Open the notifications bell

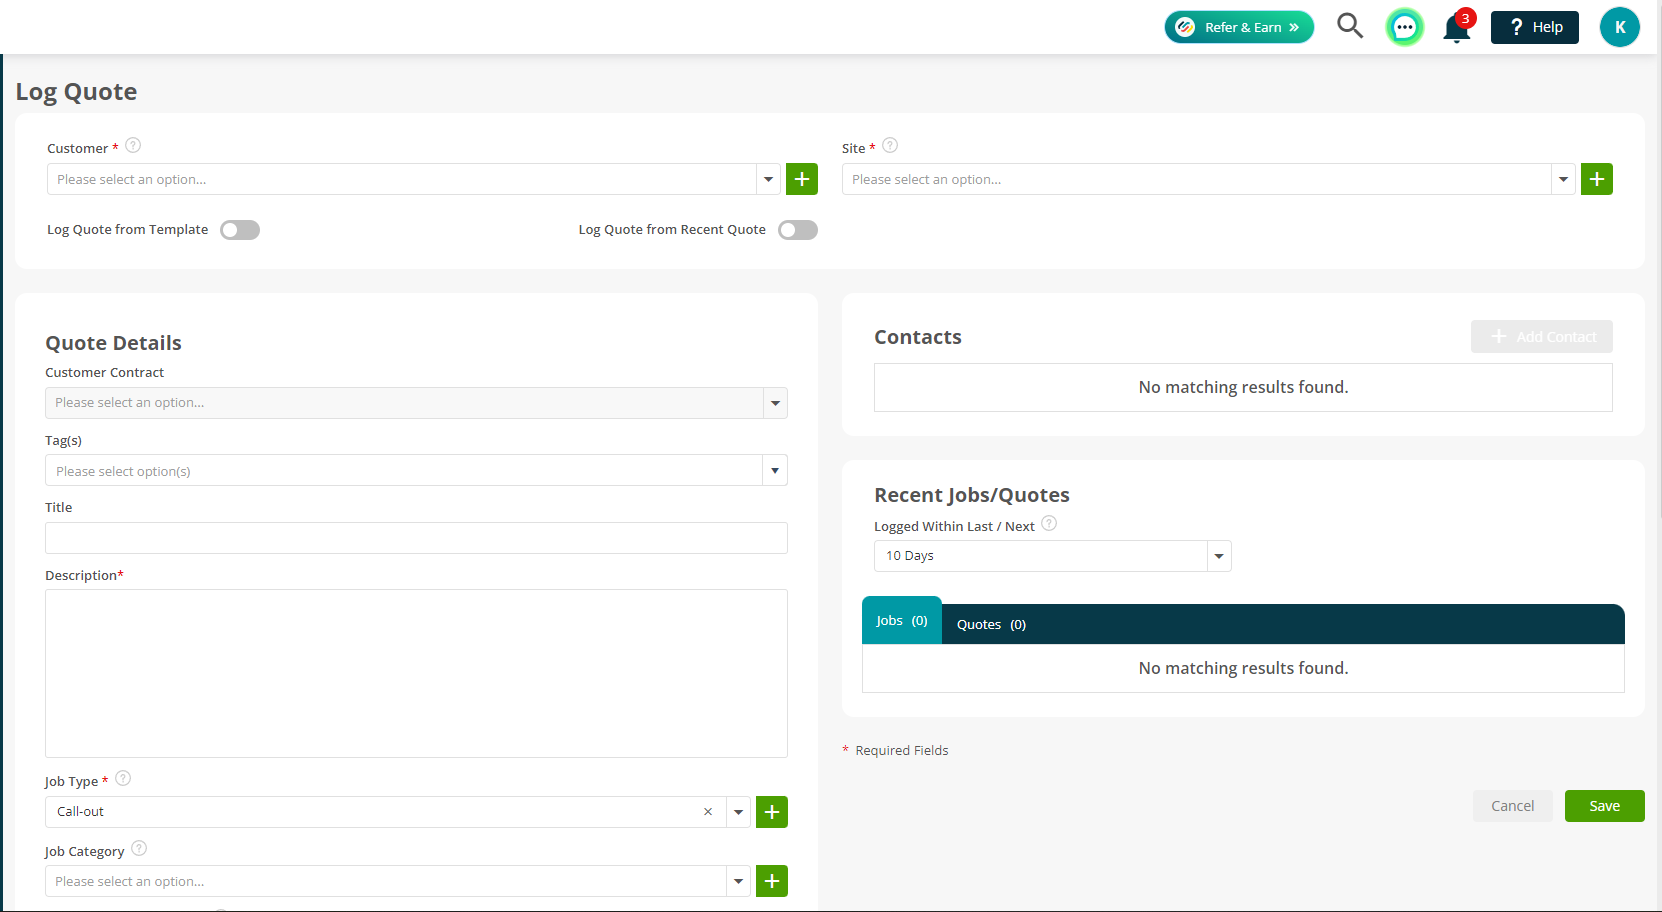tap(1457, 27)
